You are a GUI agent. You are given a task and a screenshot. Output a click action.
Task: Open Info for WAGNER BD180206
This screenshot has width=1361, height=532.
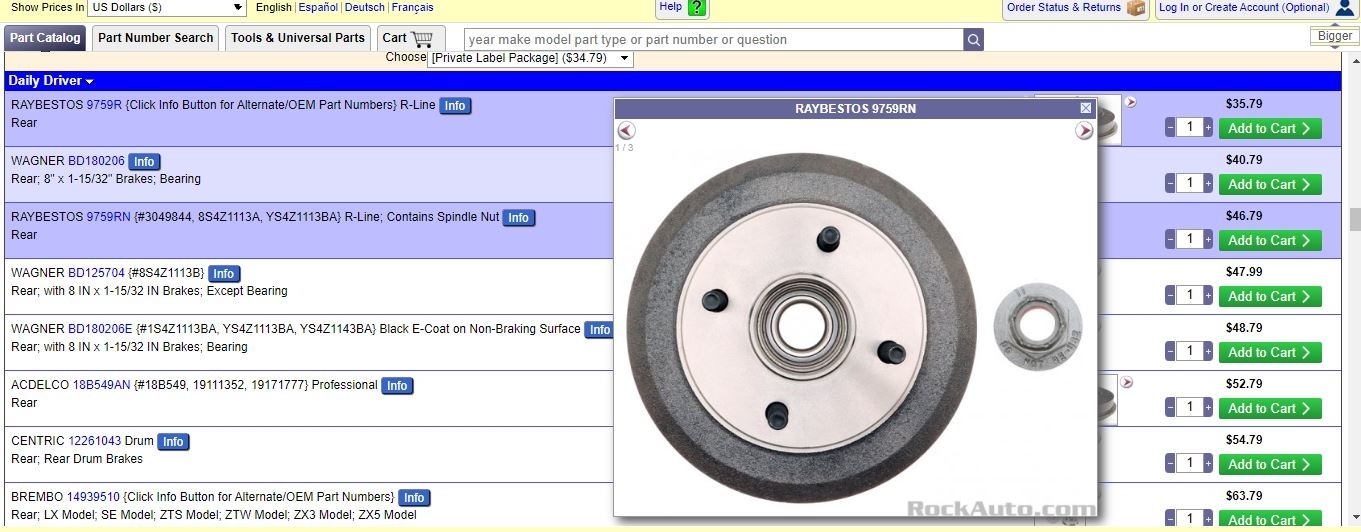click(144, 162)
